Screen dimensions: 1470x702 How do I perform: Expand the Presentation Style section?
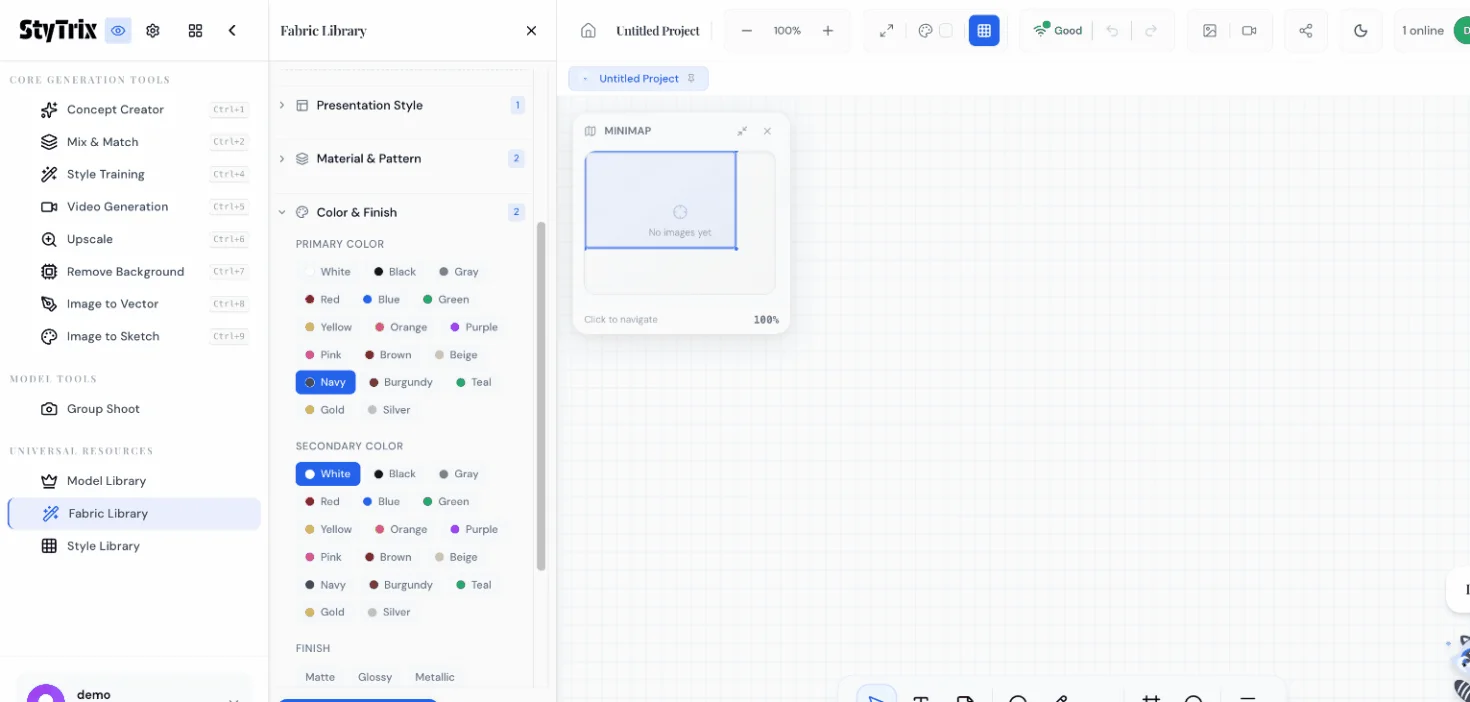[369, 105]
